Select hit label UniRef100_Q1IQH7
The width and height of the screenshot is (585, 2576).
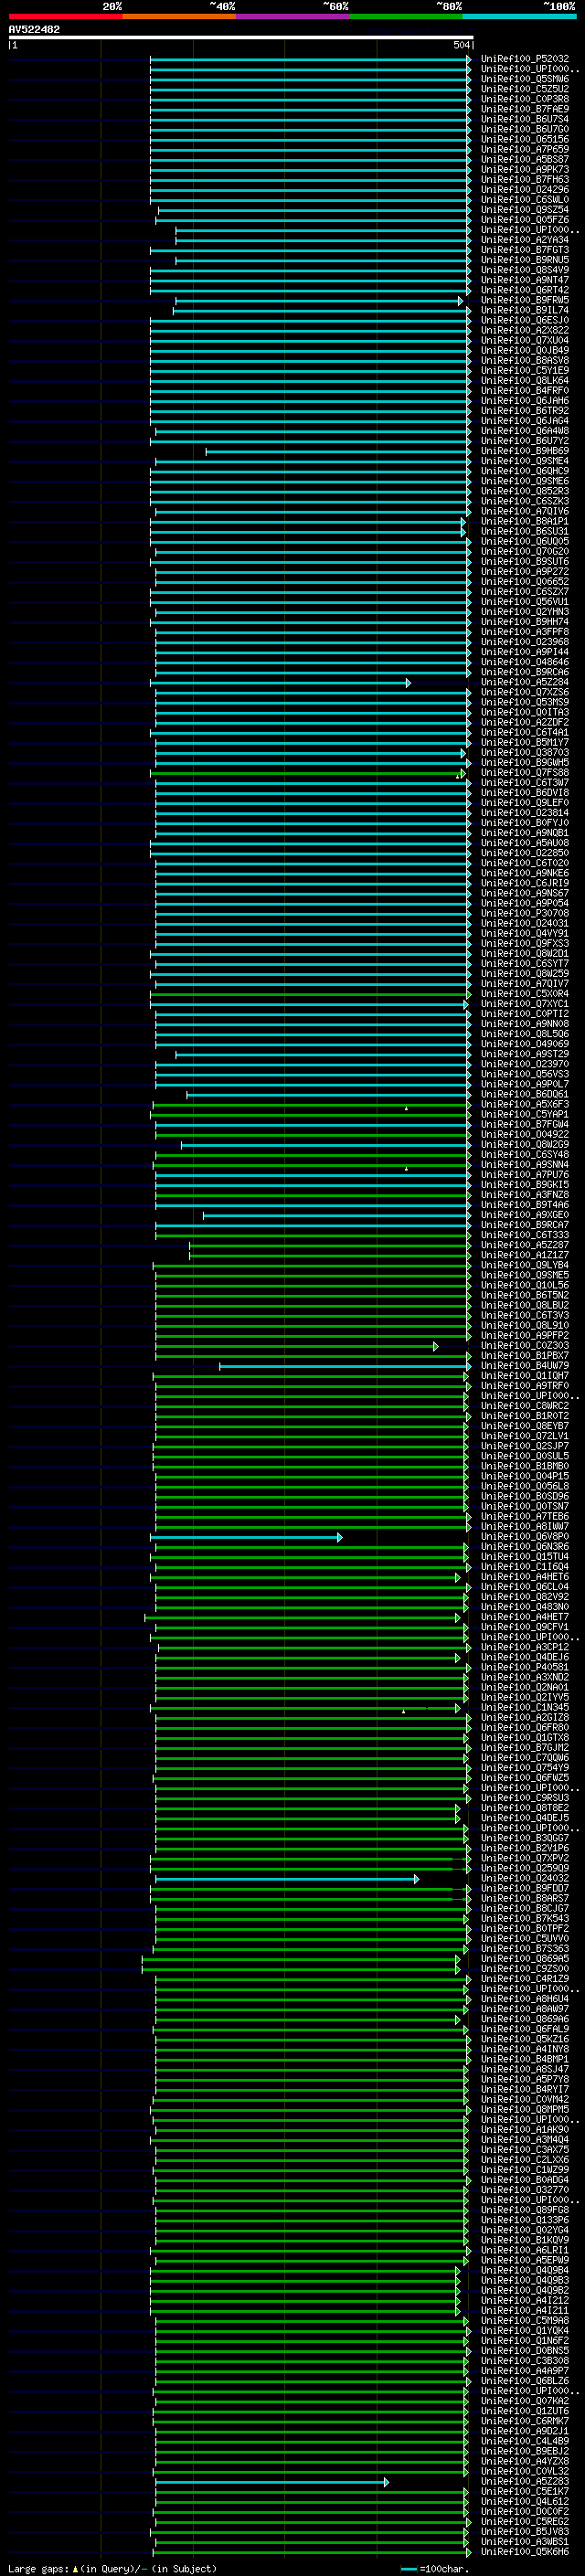tap(525, 1375)
